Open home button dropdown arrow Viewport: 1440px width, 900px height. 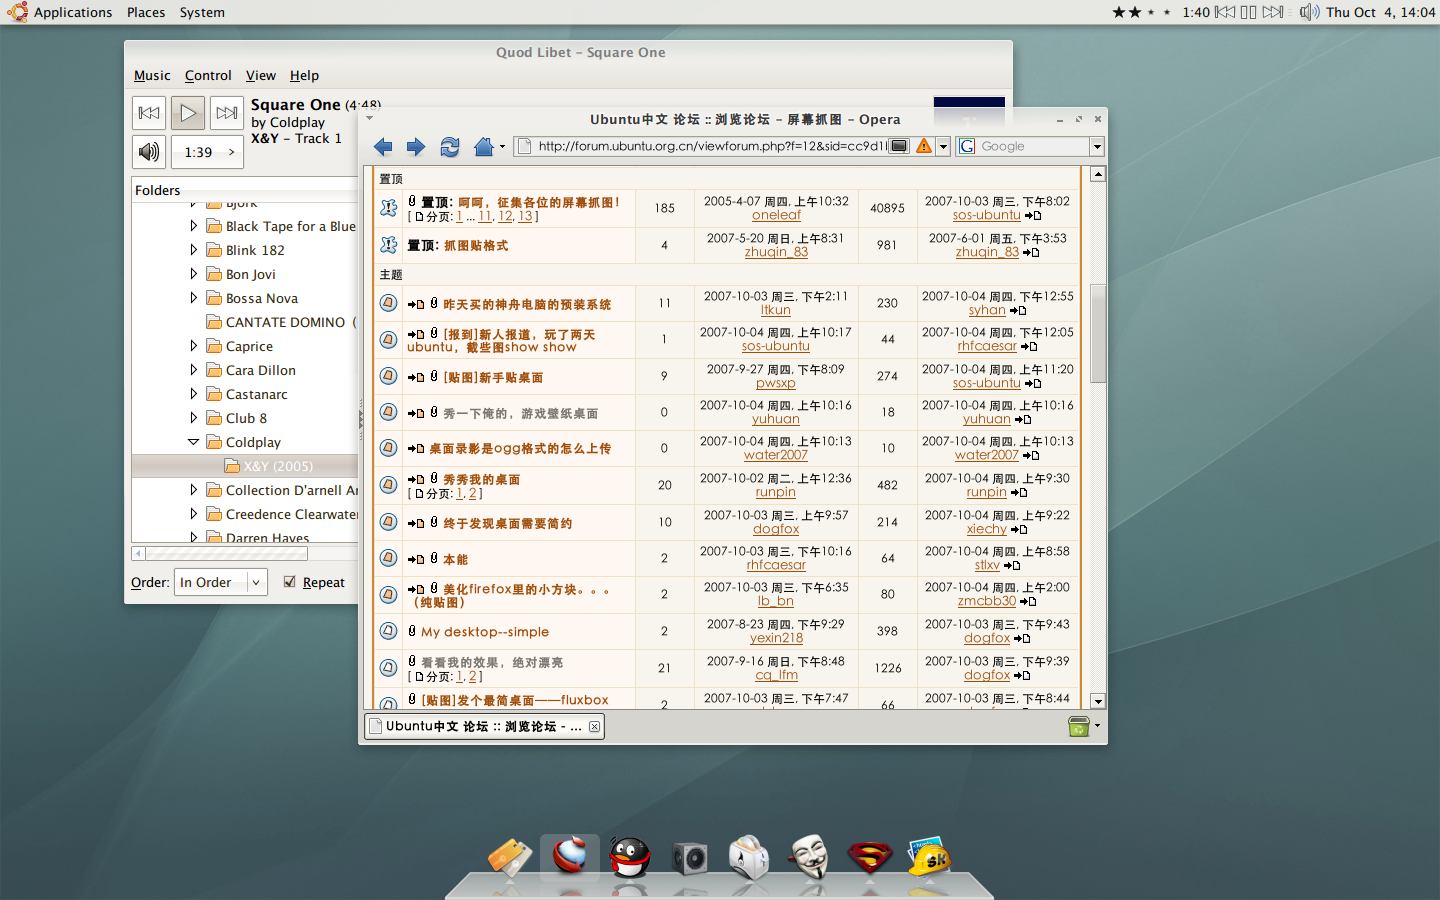pos(502,147)
